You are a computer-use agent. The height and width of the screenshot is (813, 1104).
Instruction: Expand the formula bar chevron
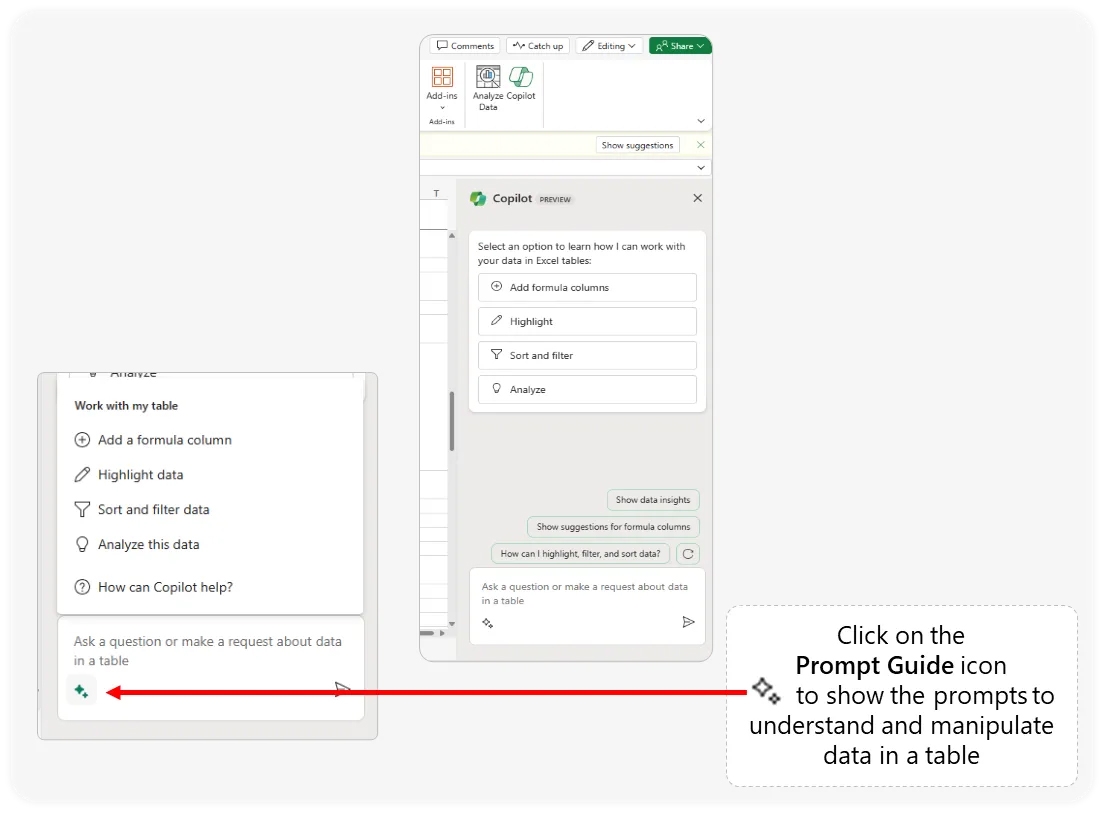[x=701, y=168]
